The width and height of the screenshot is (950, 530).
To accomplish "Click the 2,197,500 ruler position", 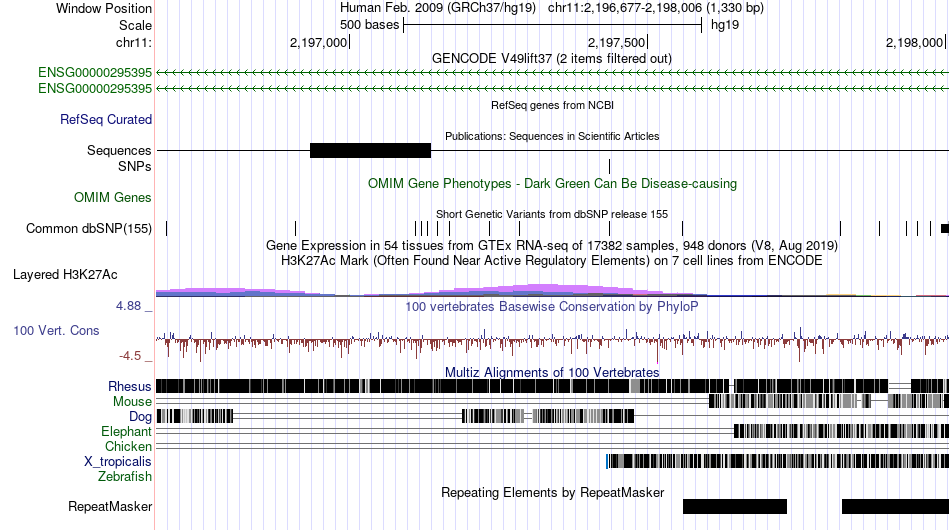I will [x=617, y=42].
